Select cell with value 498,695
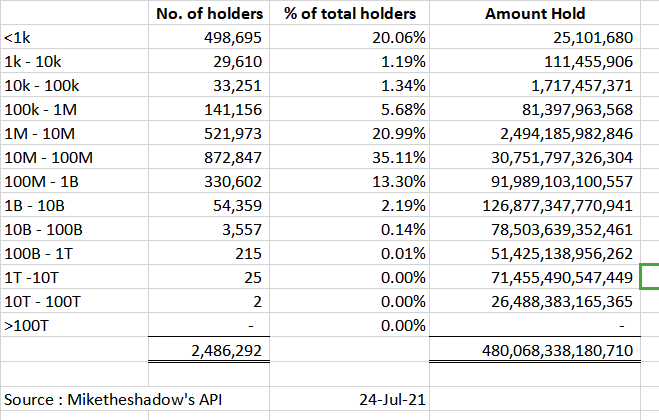659x420 pixels. (x=209, y=37)
